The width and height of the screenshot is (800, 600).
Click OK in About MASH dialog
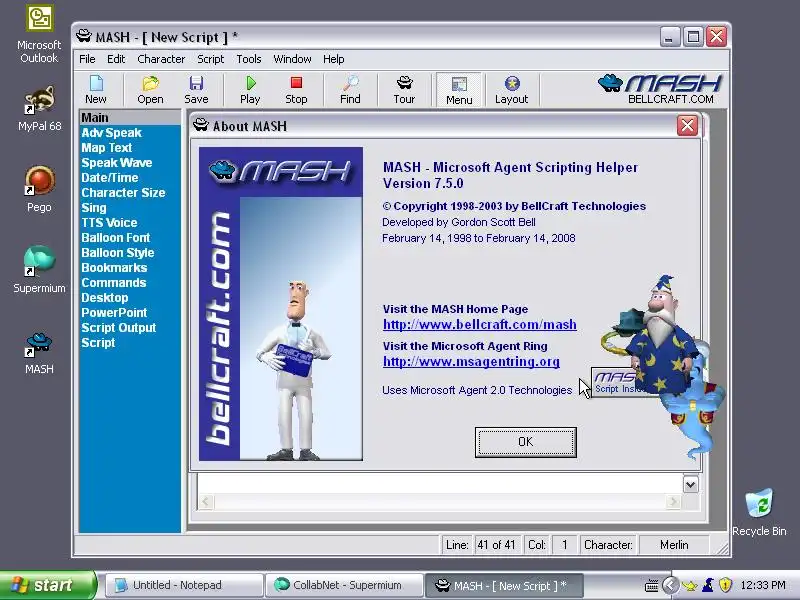(526, 442)
